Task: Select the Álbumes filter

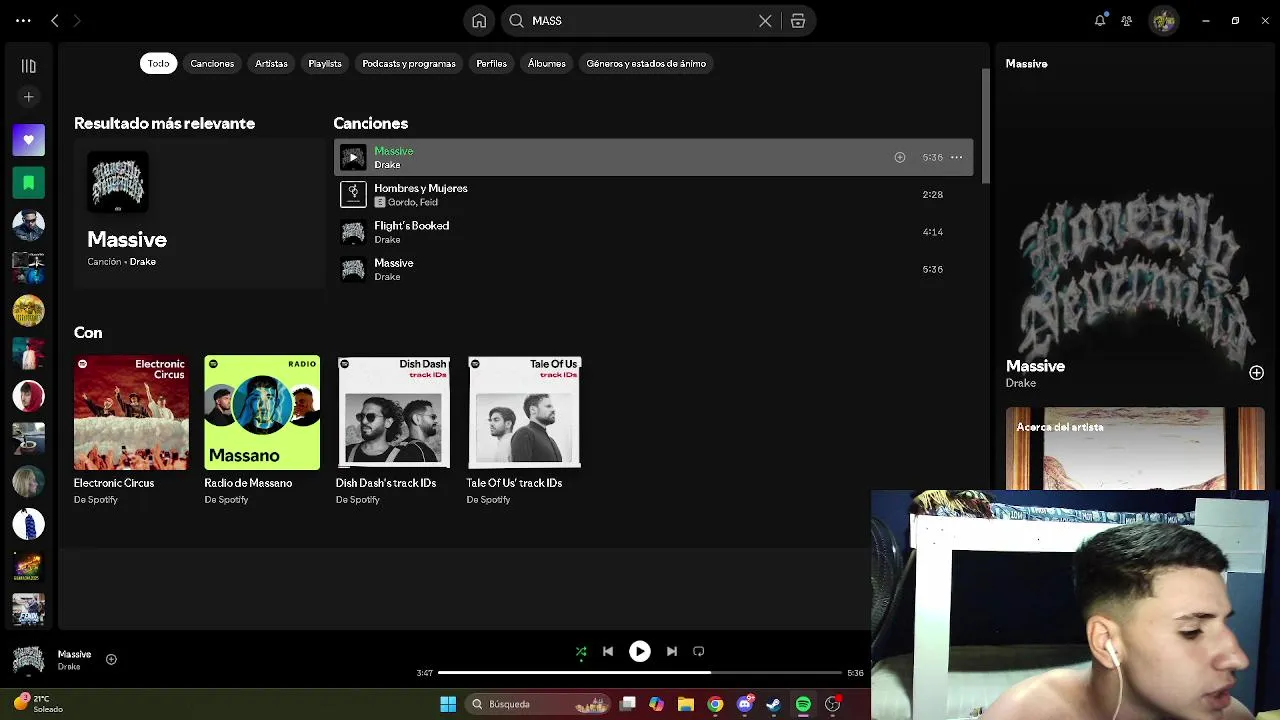Action: 546,63
